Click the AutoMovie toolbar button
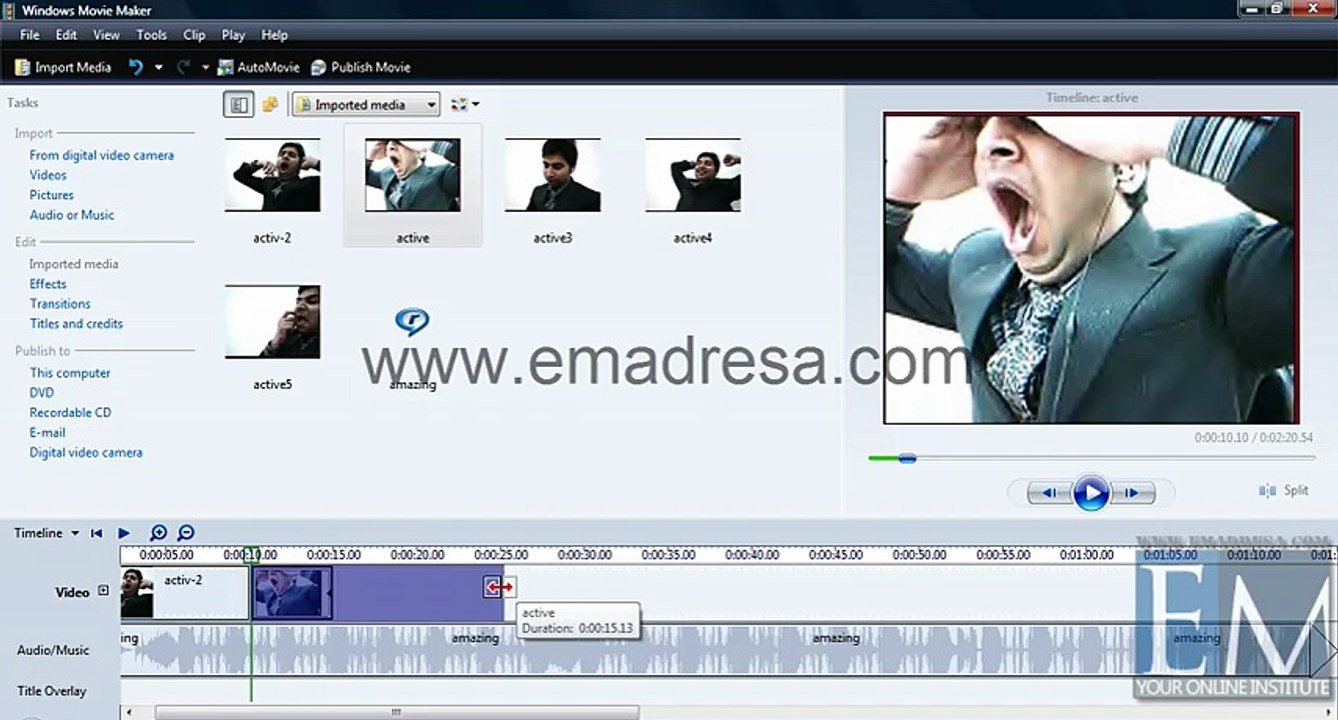The height and width of the screenshot is (720, 1338). pos(259,67)
